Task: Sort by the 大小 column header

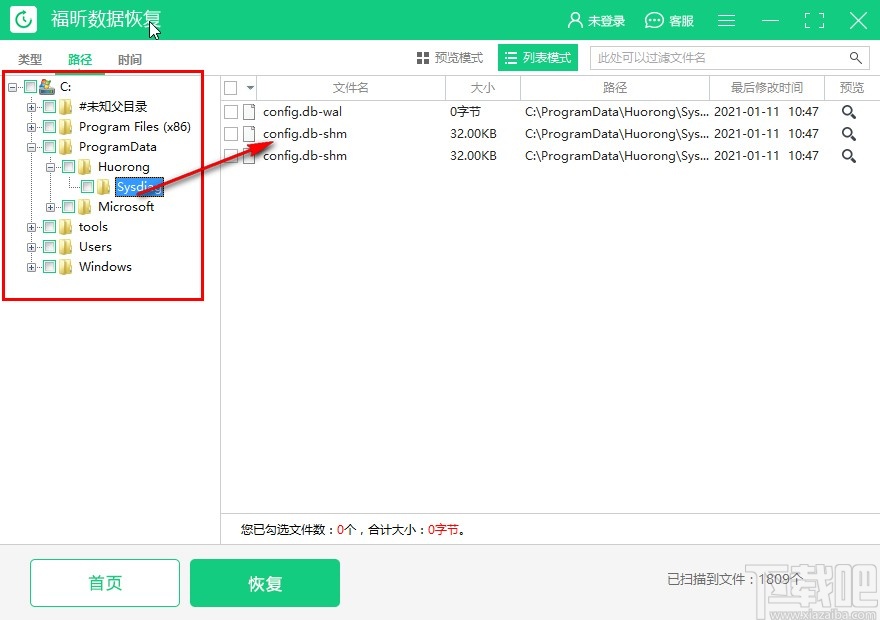Action: point(483,88)
